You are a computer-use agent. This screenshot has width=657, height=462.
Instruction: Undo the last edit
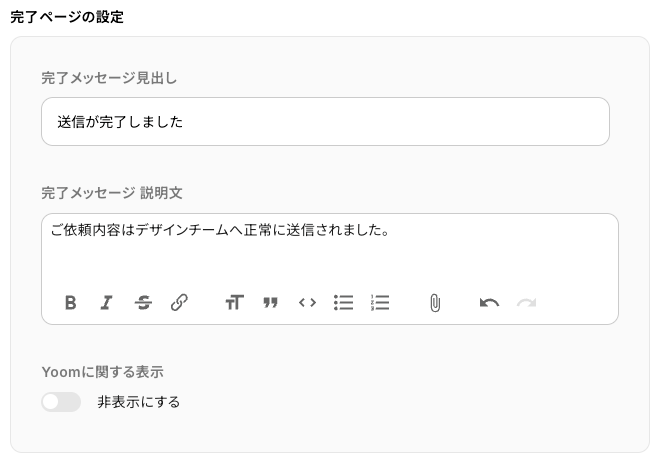point(489,302)
